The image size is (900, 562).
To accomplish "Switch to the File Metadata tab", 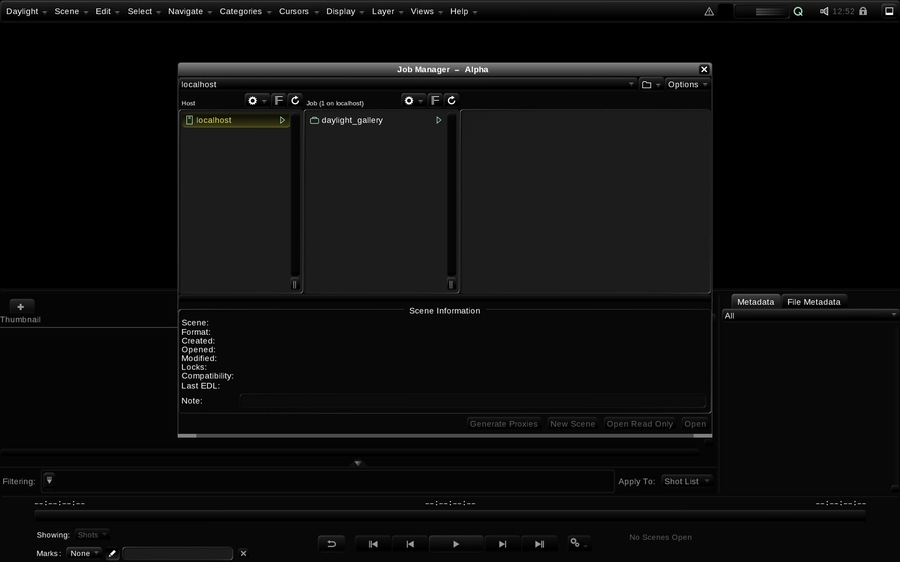I will coord(813,302).
